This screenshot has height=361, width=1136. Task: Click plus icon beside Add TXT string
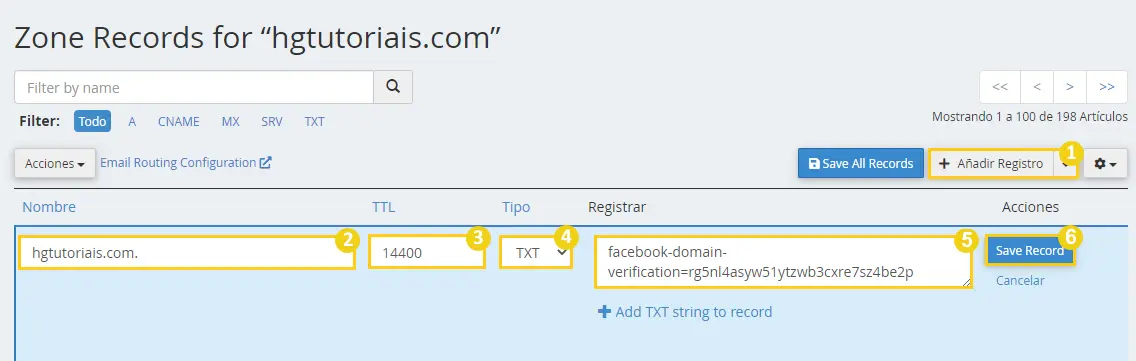604,312
